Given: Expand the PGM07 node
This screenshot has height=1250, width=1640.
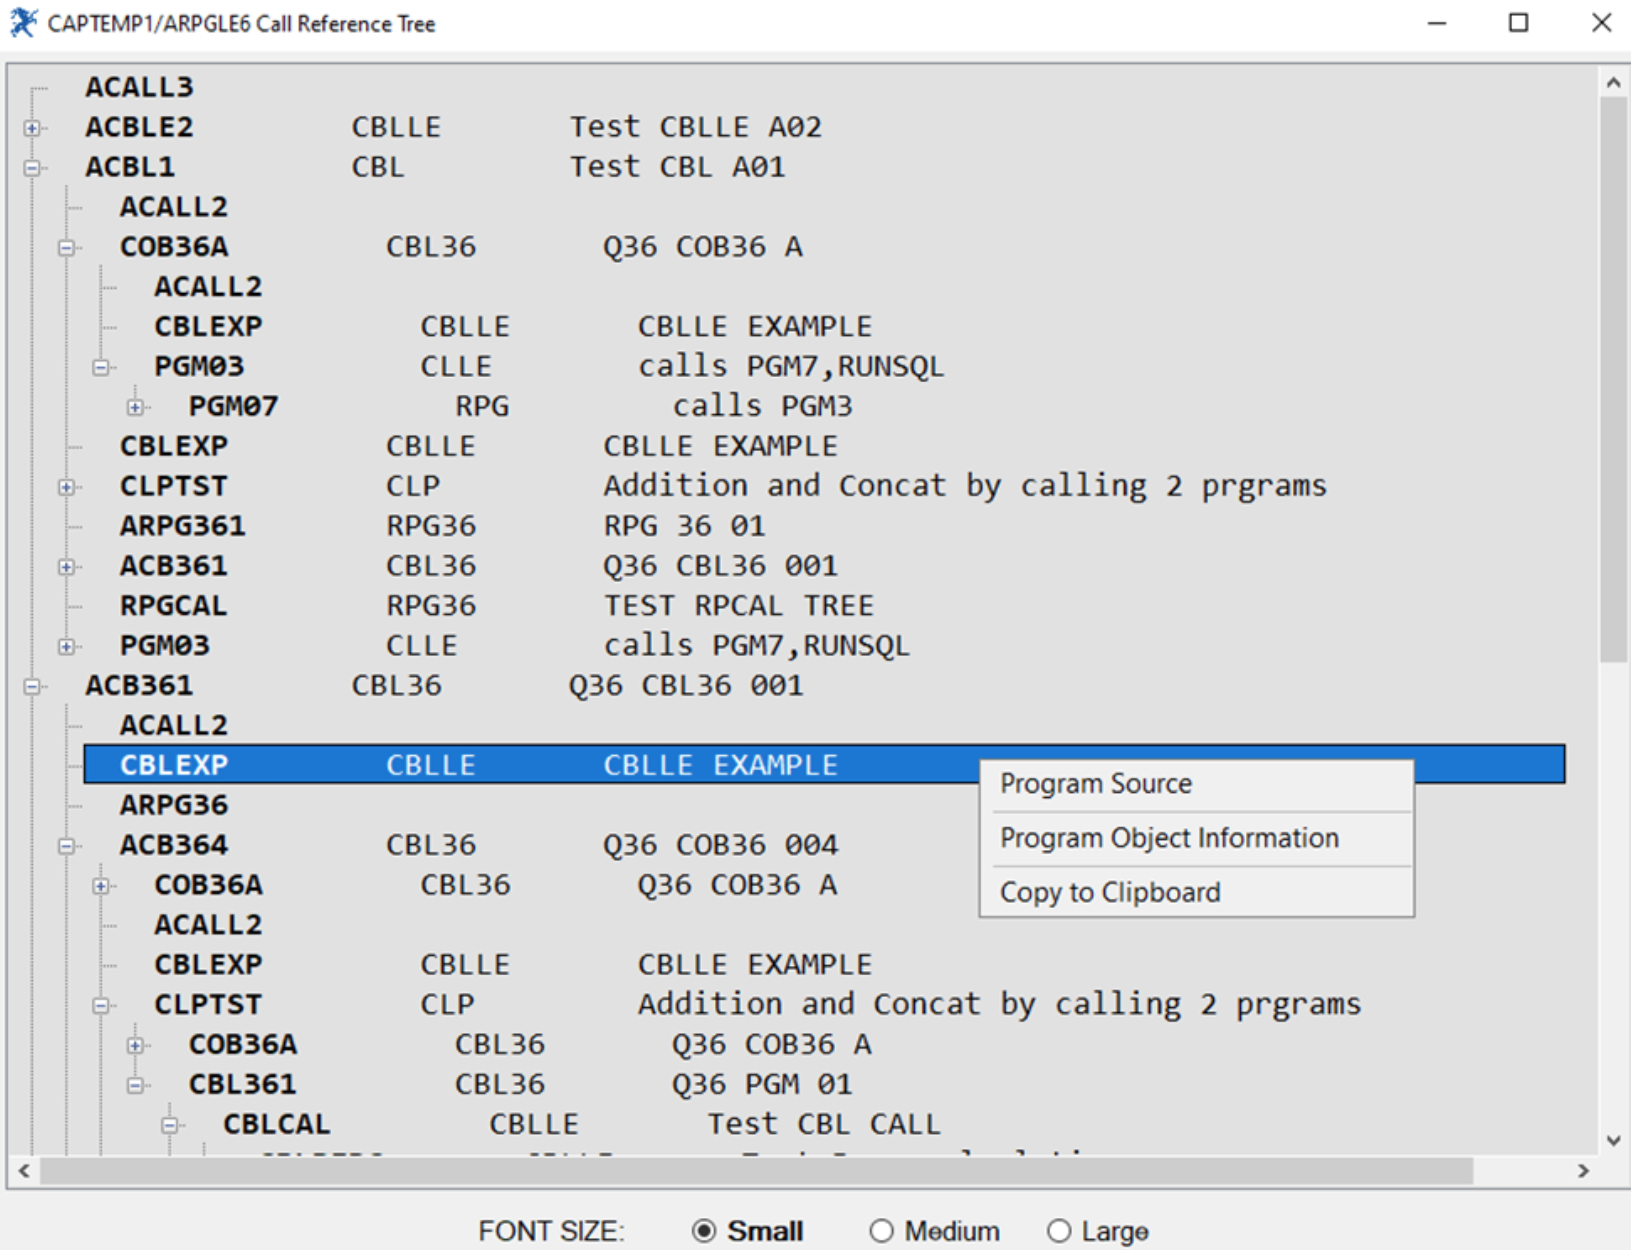Looking at the screenshot, I should click(x=136, y=407).
